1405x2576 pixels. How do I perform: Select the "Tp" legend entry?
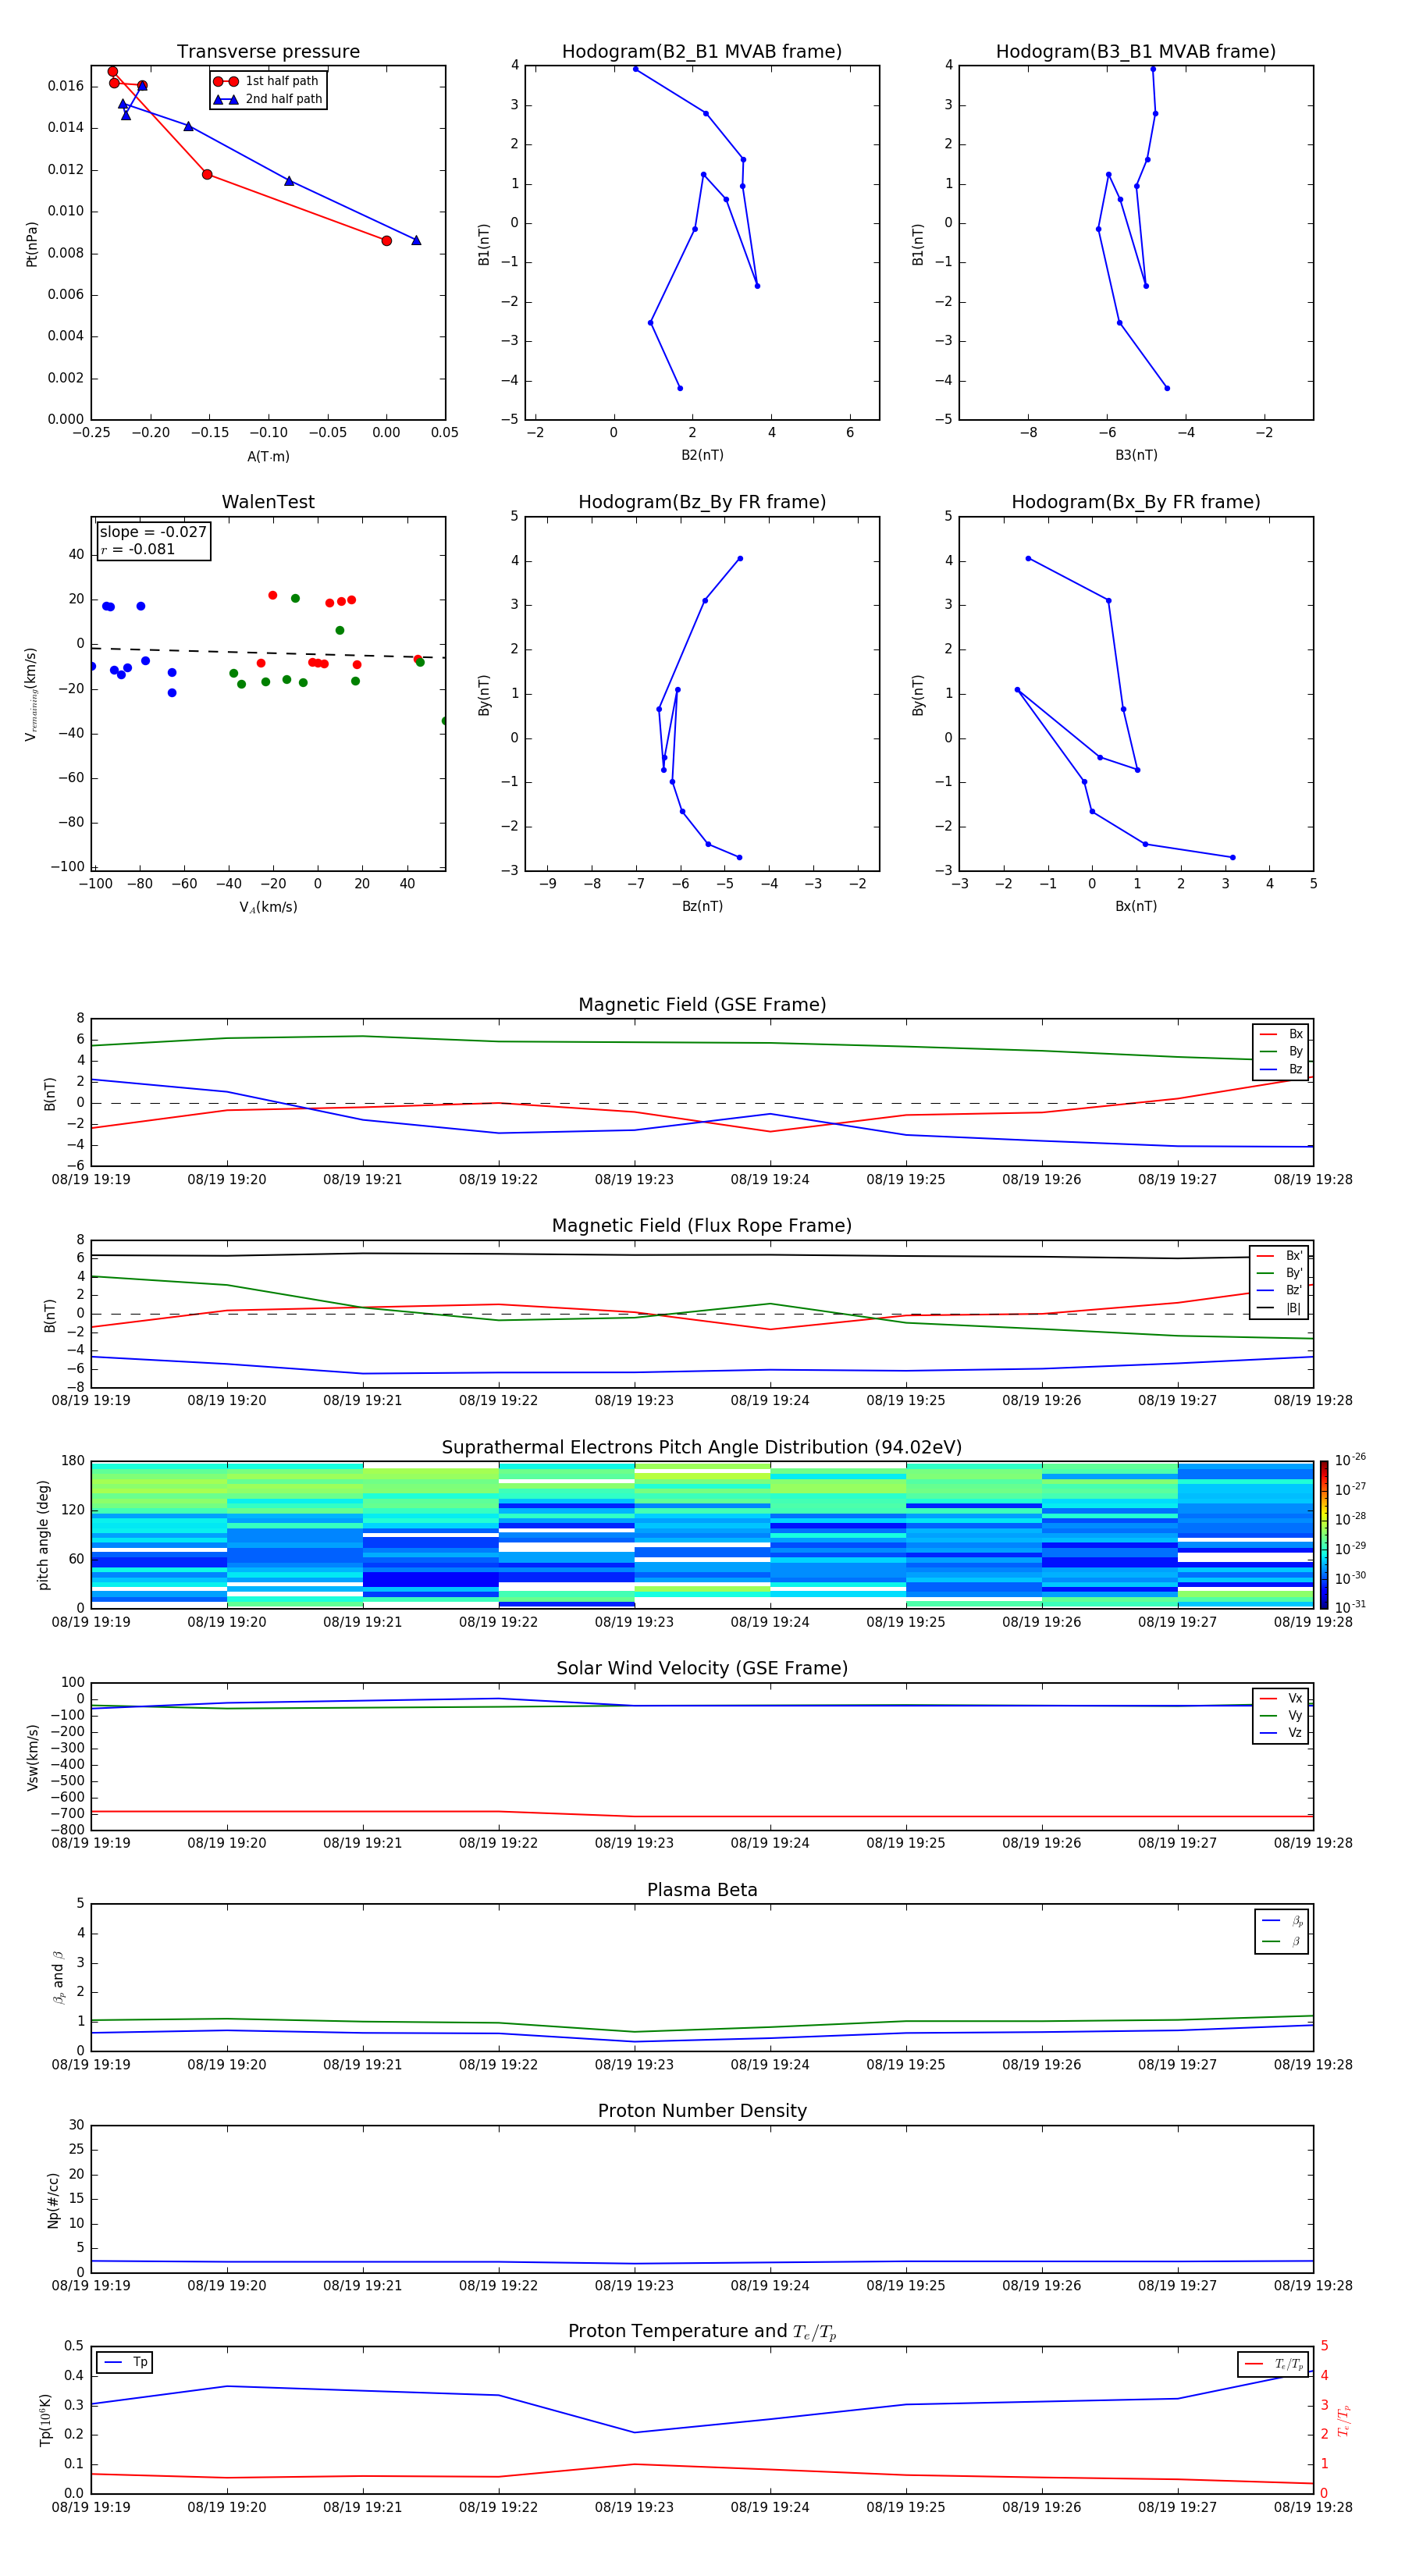[124, 2362]
